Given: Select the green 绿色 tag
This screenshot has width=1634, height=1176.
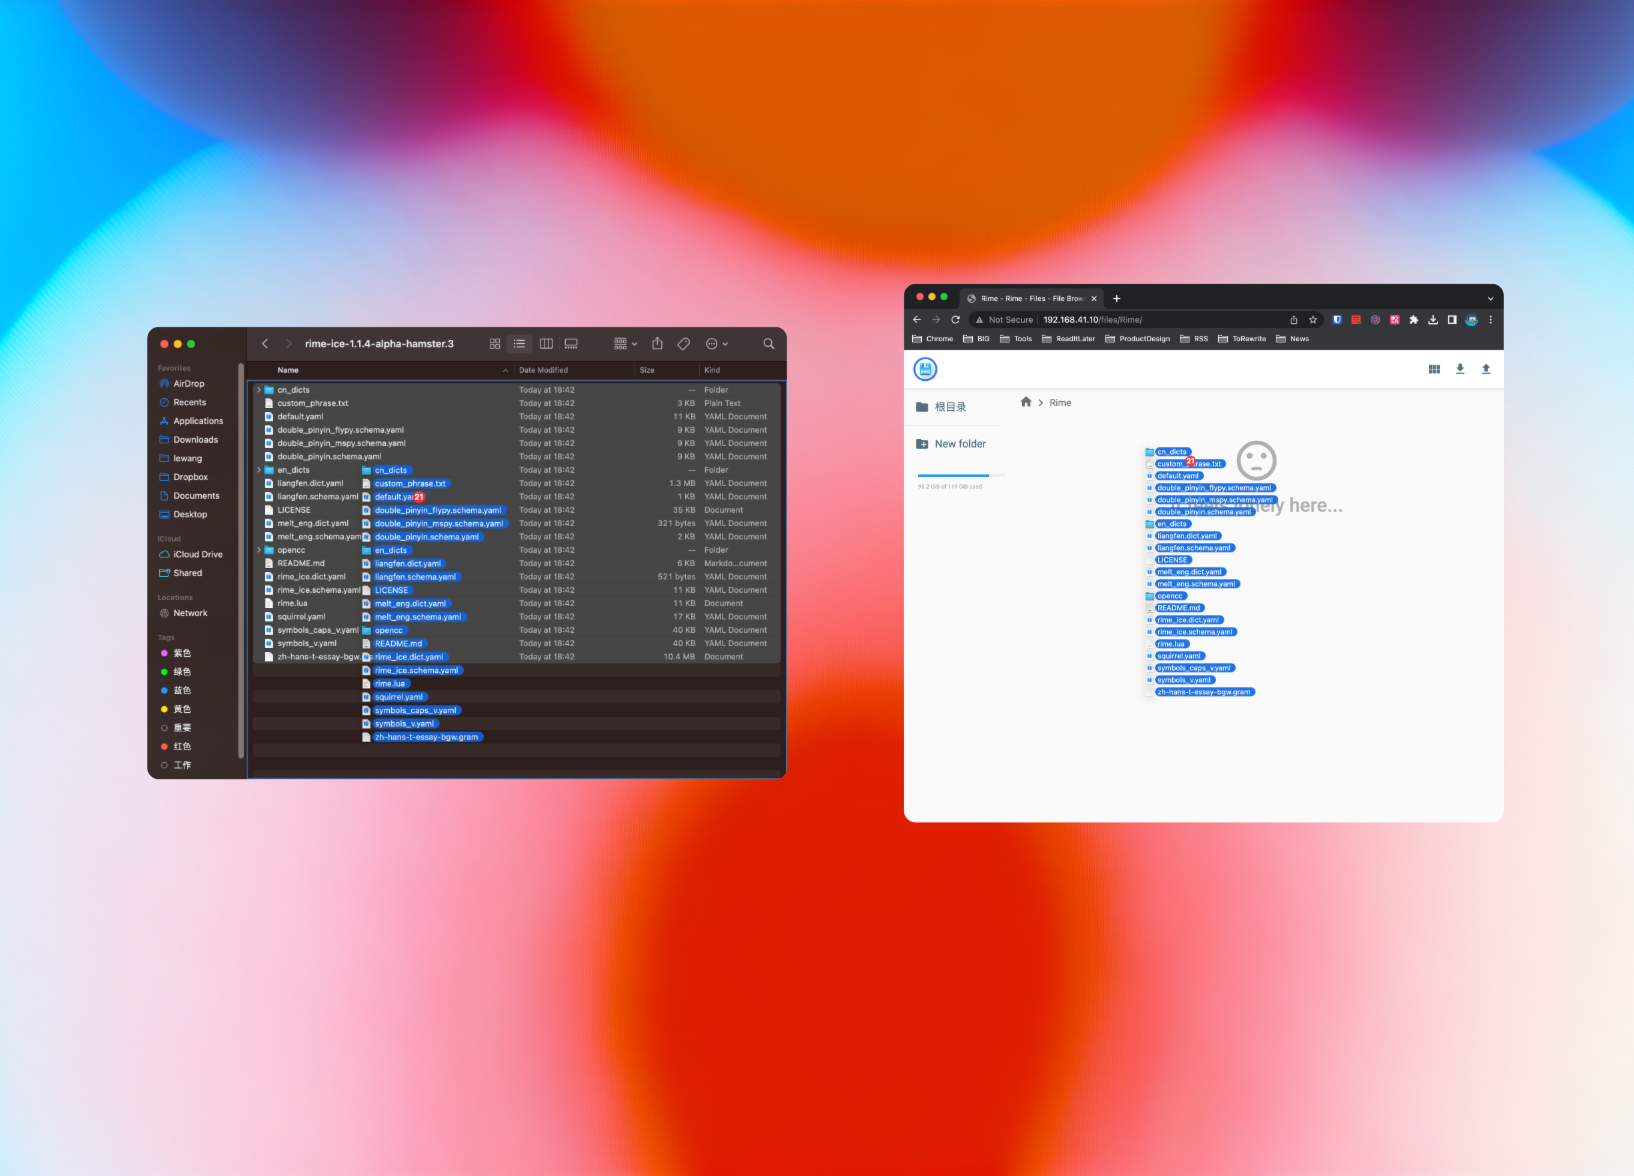Looking at the screenshot, I should (176, 672).
